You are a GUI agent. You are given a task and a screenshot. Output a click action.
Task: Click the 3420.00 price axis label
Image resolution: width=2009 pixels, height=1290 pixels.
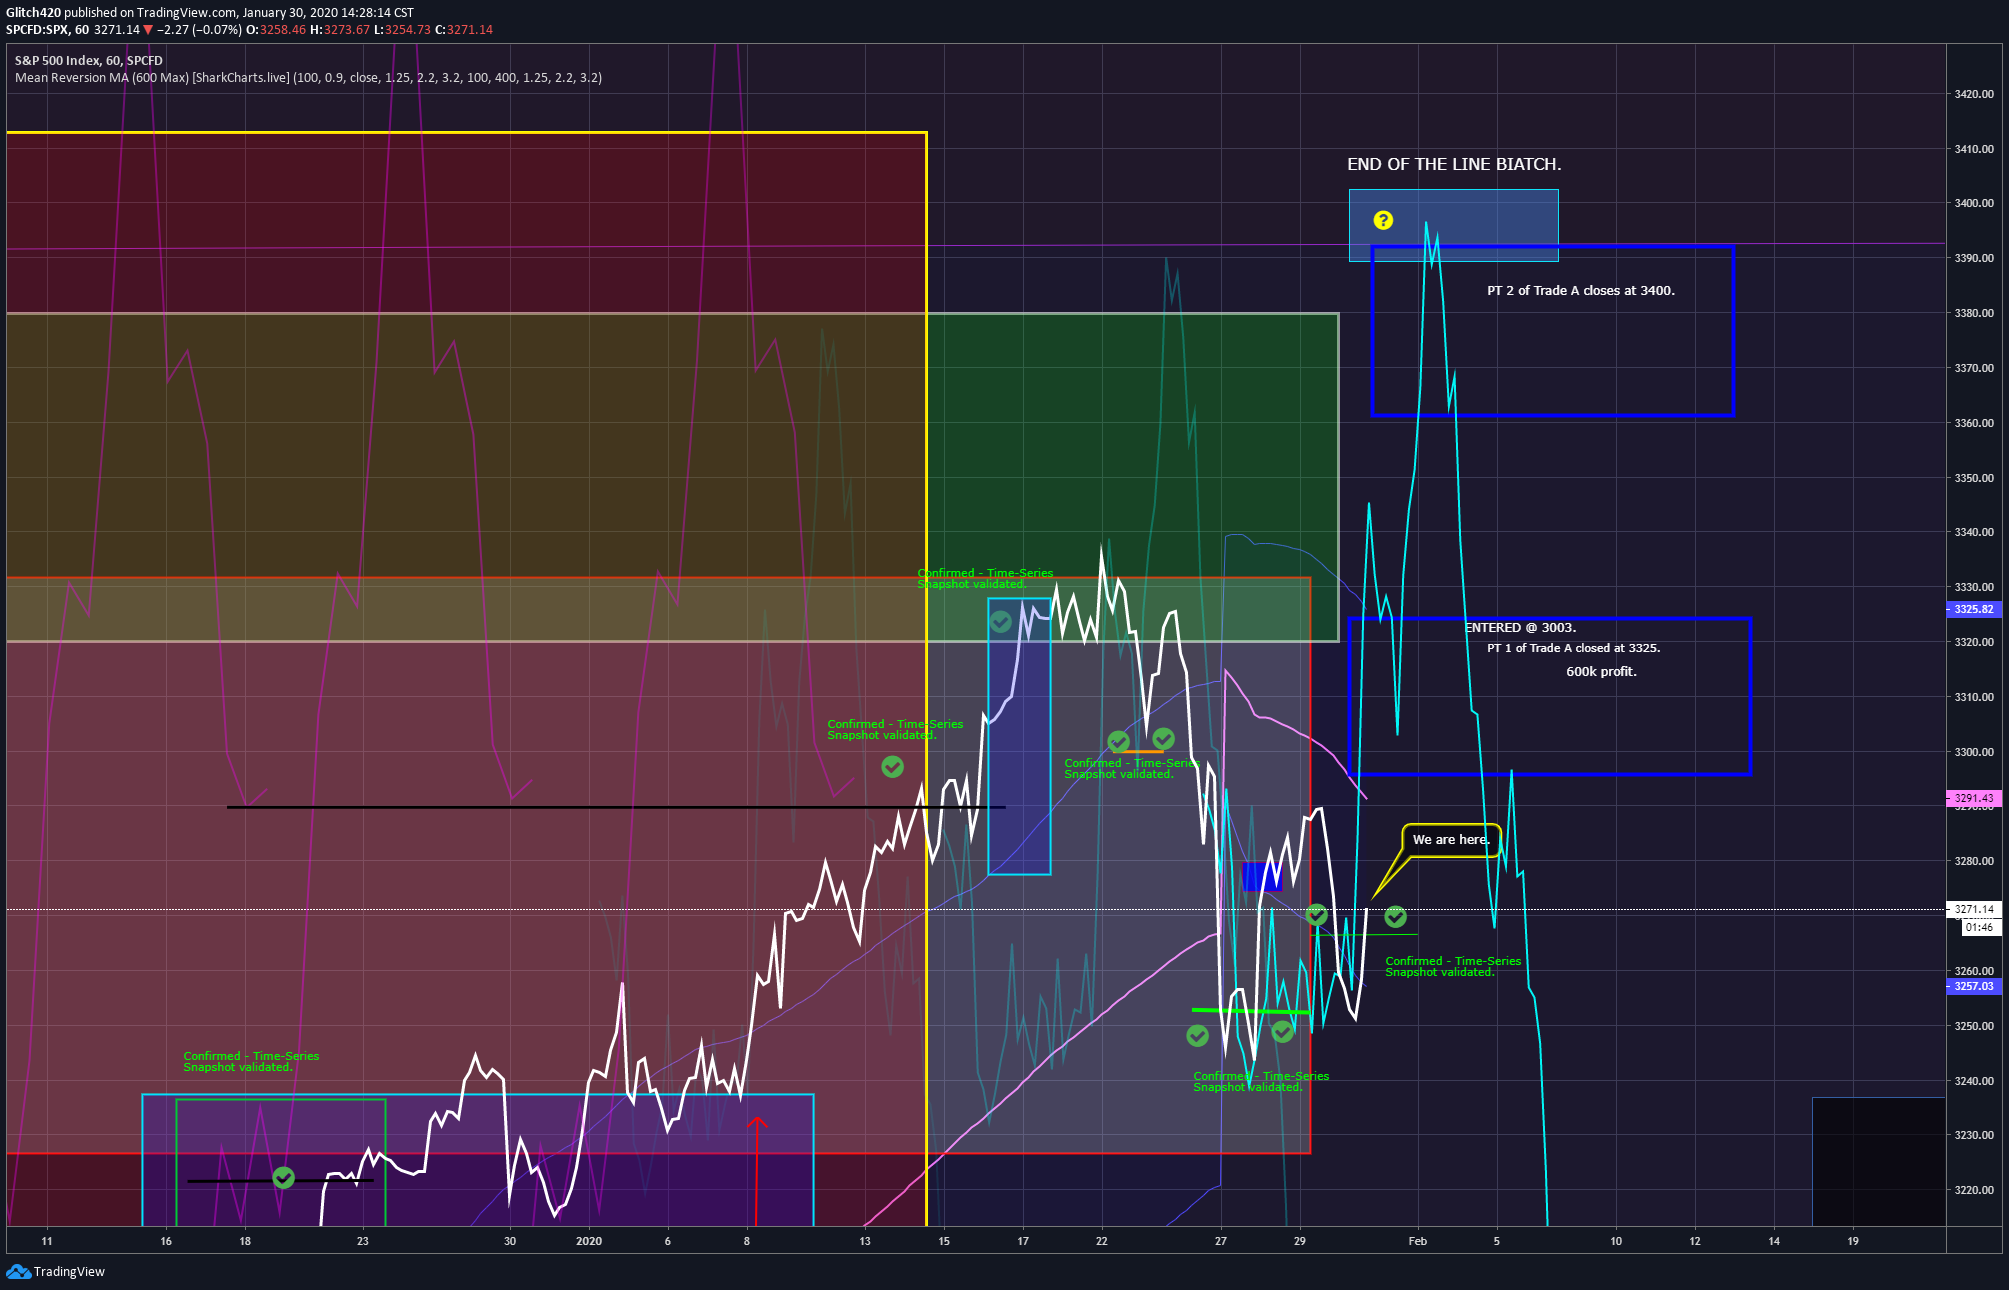pyautogui.click(x=1974, y=94)
